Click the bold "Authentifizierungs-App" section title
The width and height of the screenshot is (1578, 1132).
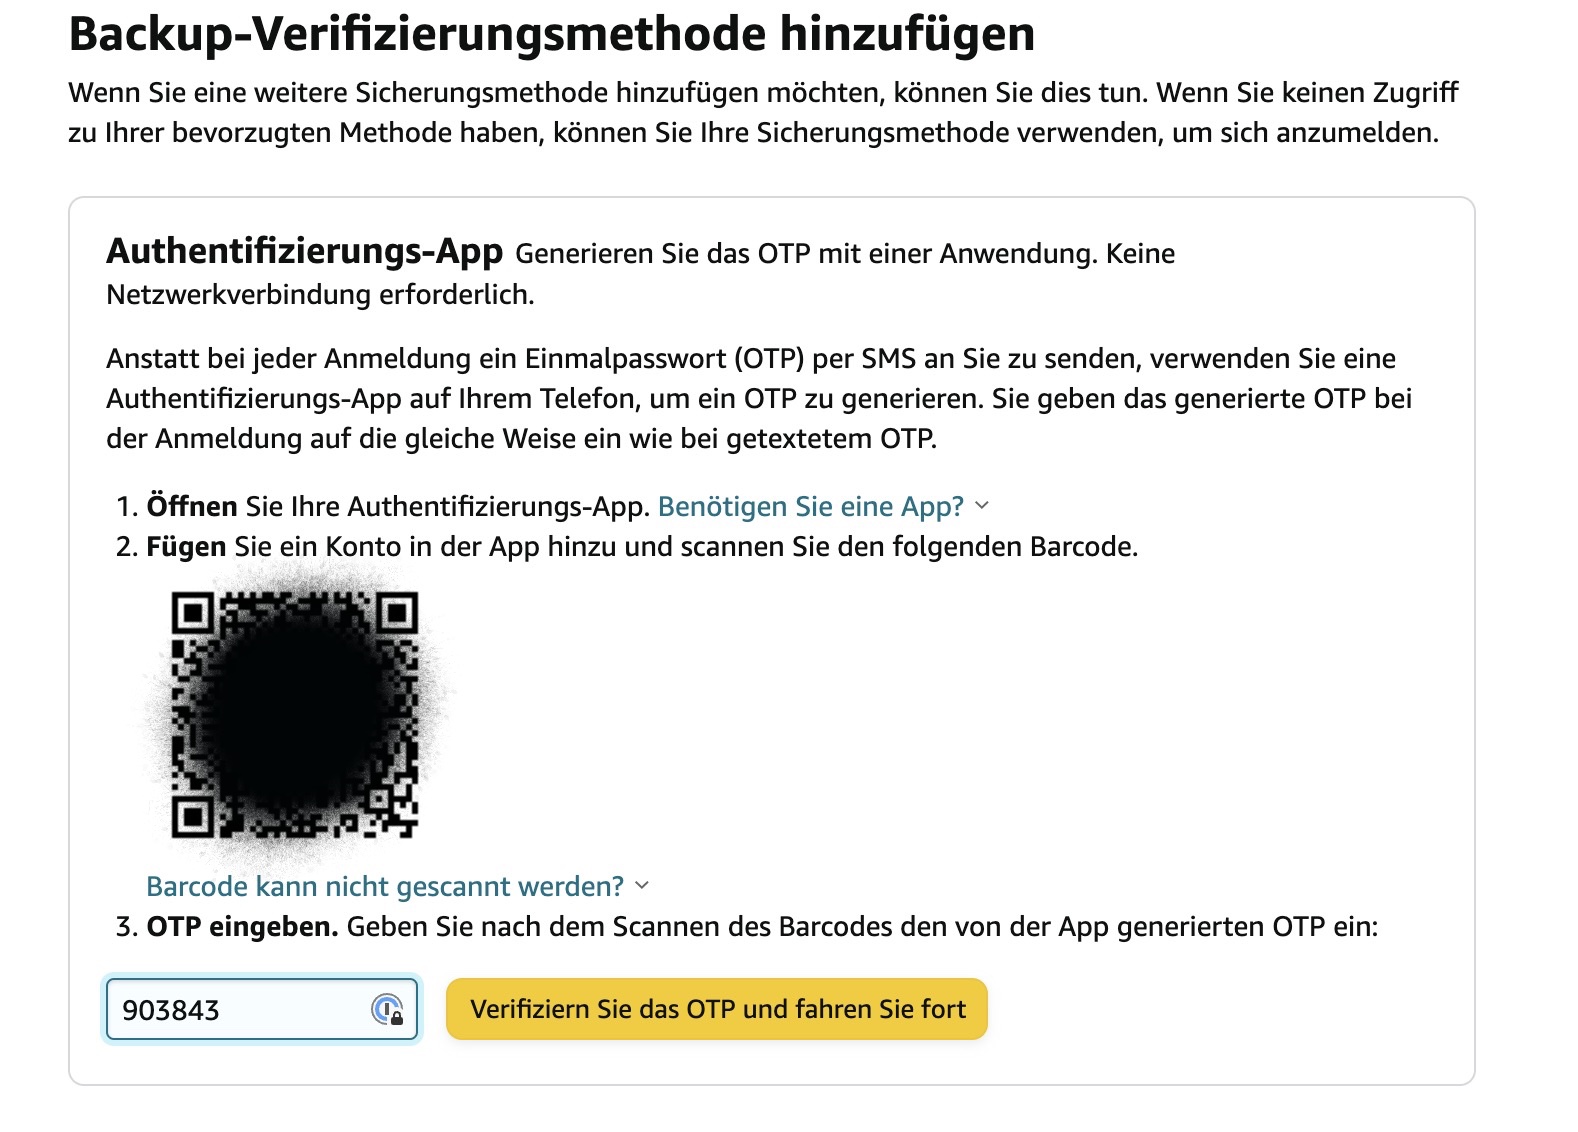coord(305,252)
